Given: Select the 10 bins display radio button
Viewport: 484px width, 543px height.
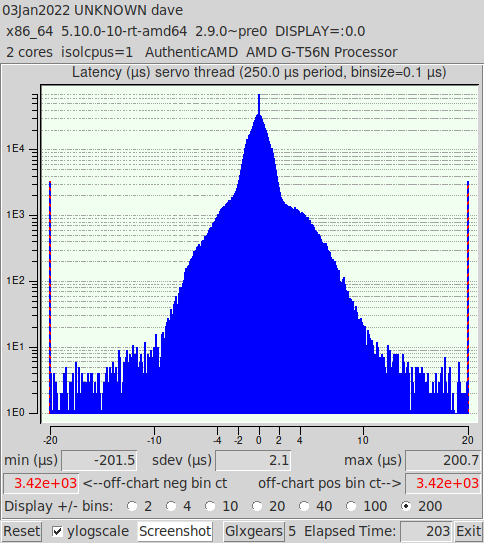Looking at the screenshot, I should (x=210, y=506).
